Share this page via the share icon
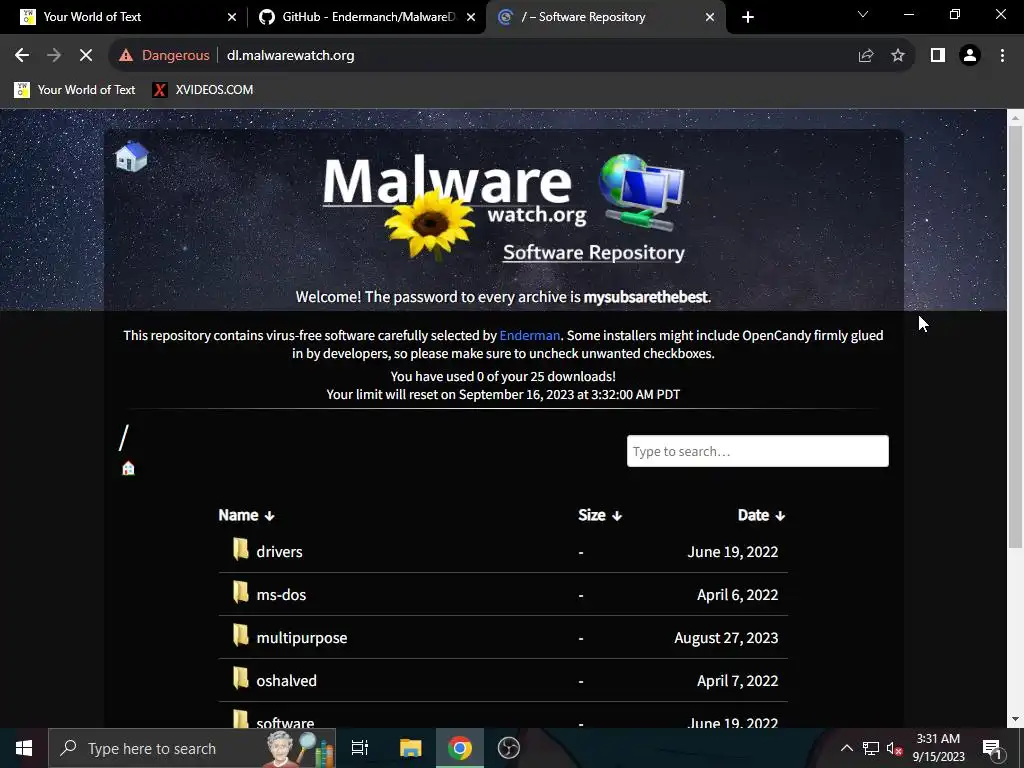This screenshot has width=1024, height=768. tap(866, 56)
